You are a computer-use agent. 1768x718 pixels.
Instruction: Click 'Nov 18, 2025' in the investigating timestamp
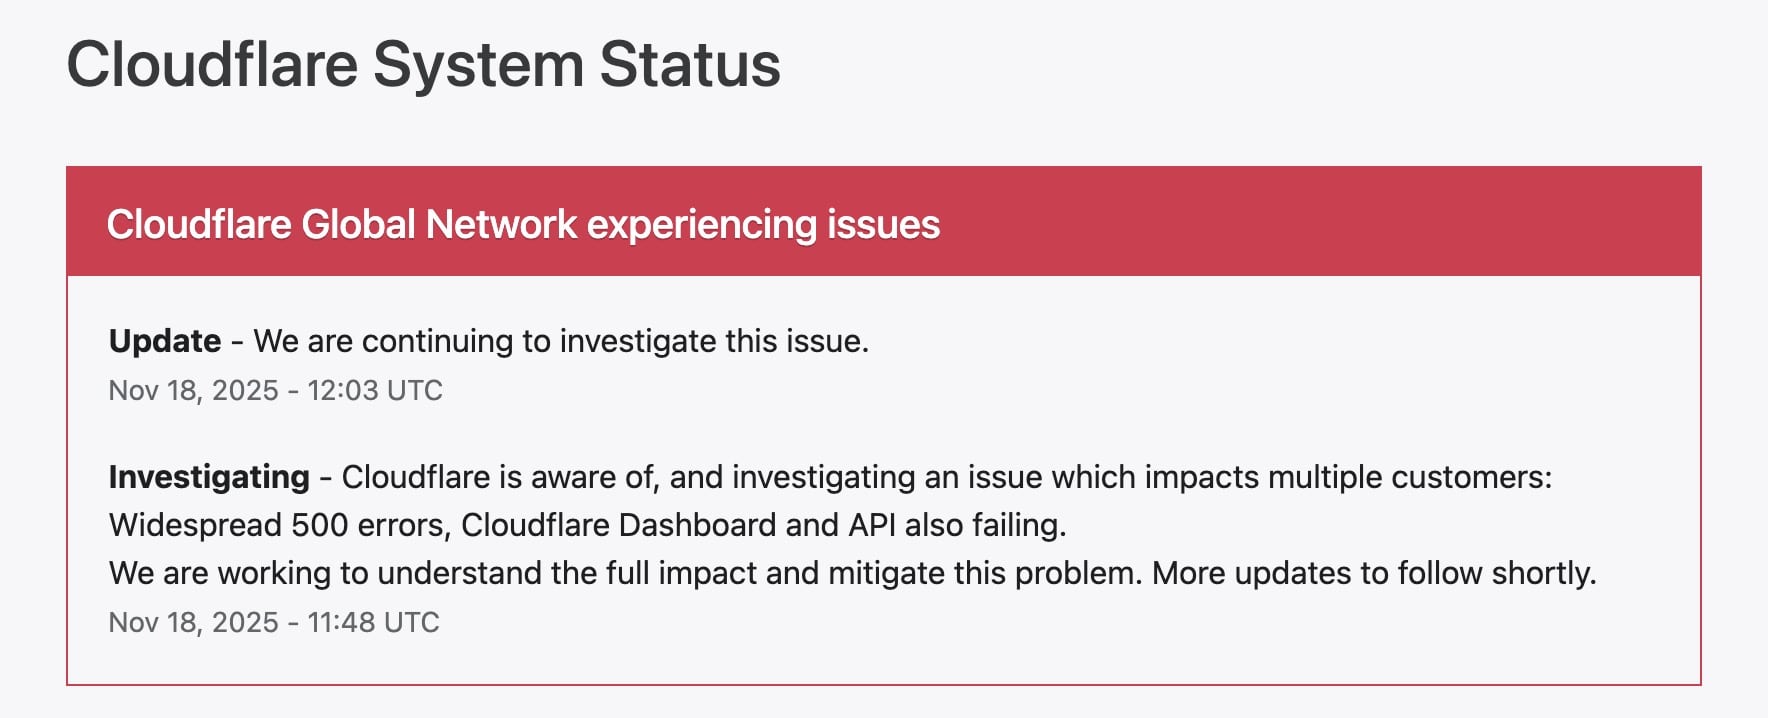point(193,622)
